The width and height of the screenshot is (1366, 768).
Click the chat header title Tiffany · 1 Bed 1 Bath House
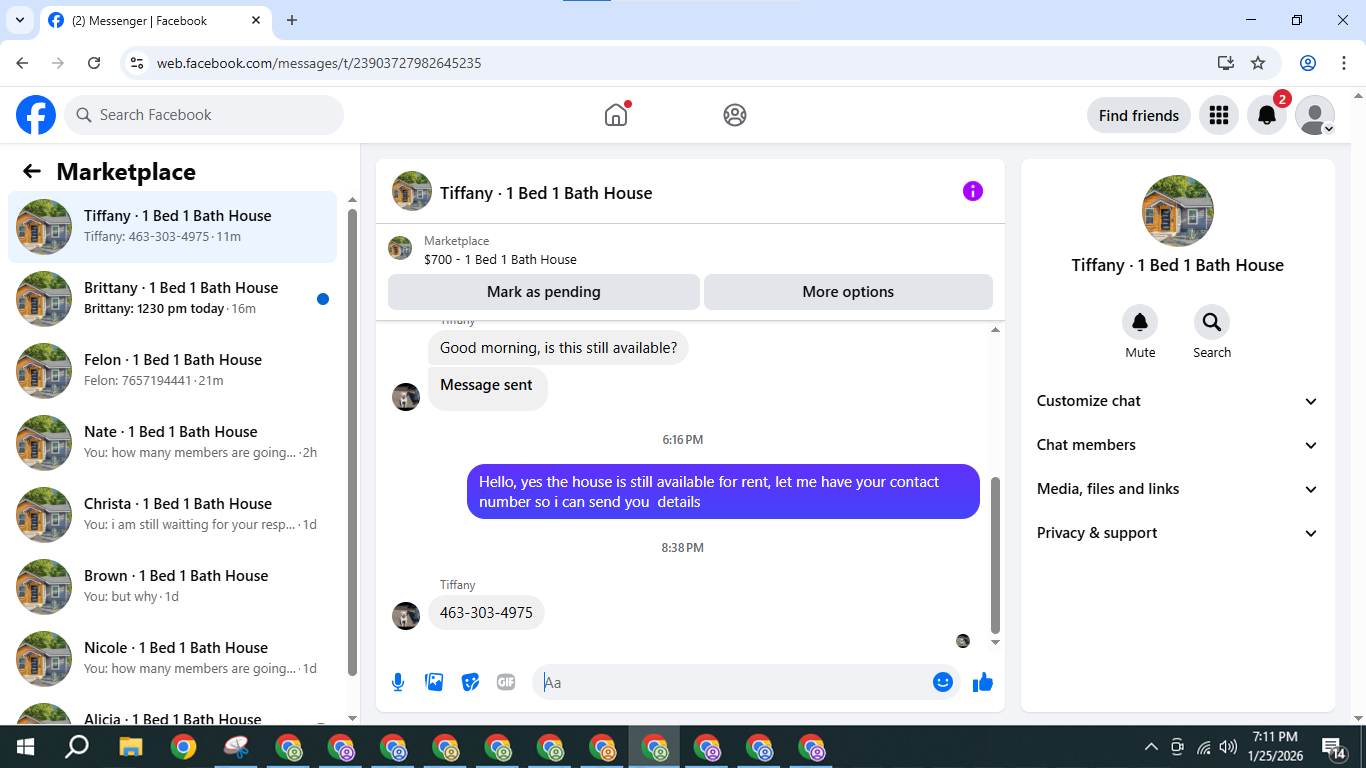[x=546, y=193]
